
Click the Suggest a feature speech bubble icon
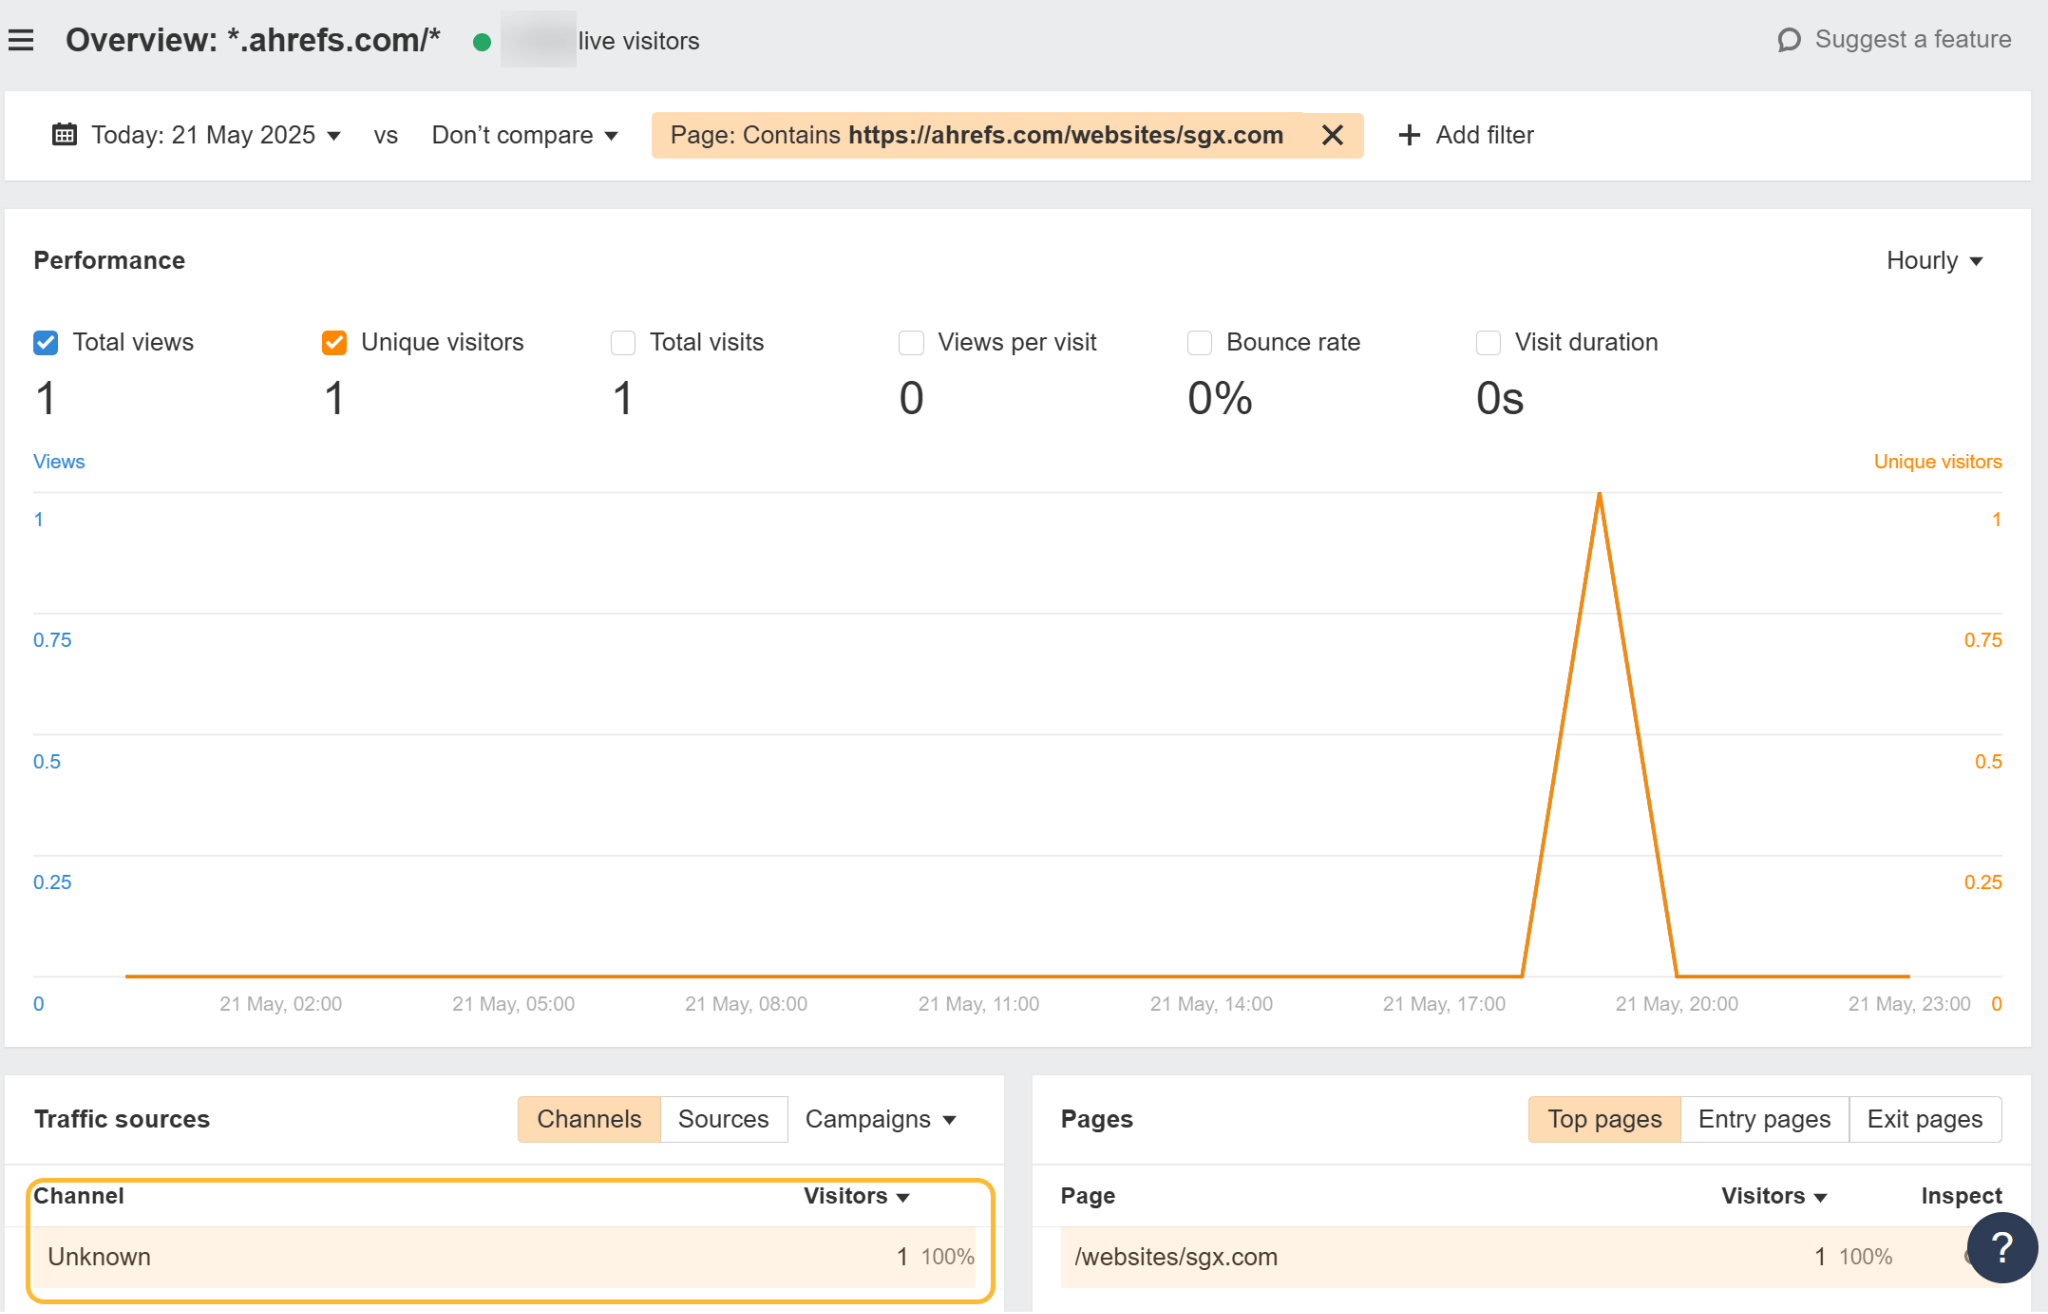tap(1789, 40)
